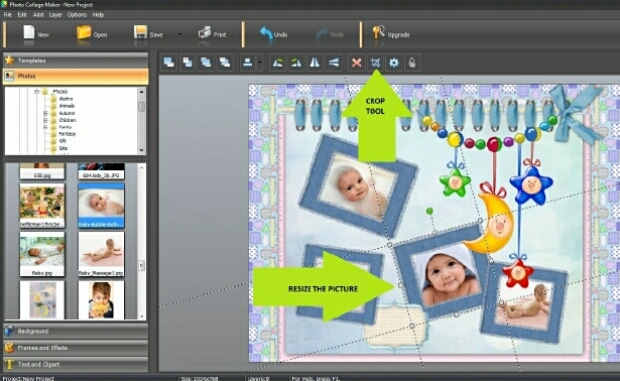
Task: Click the bring forward layer icon
Action: pyautogui.click(x=187, y=62)
